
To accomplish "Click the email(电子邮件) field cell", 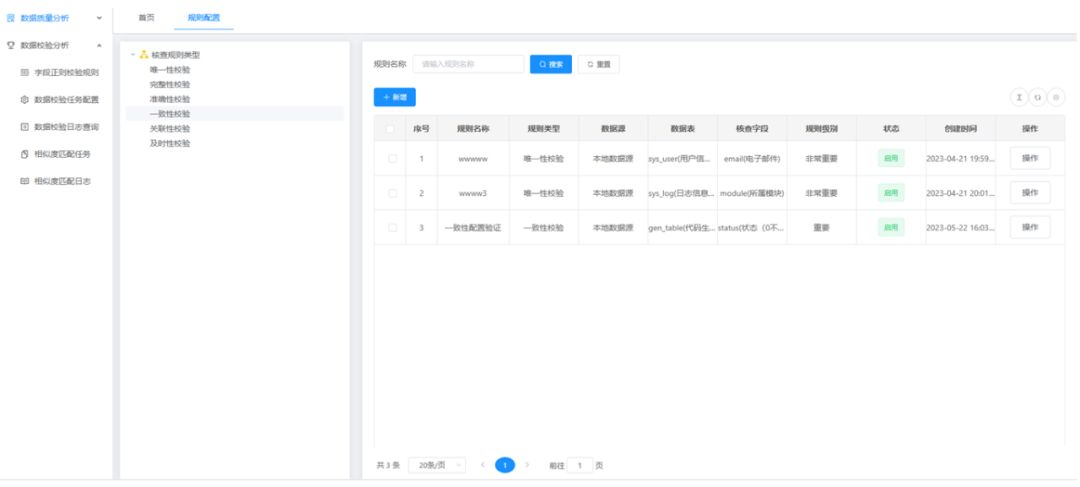I will coord(752,158).
